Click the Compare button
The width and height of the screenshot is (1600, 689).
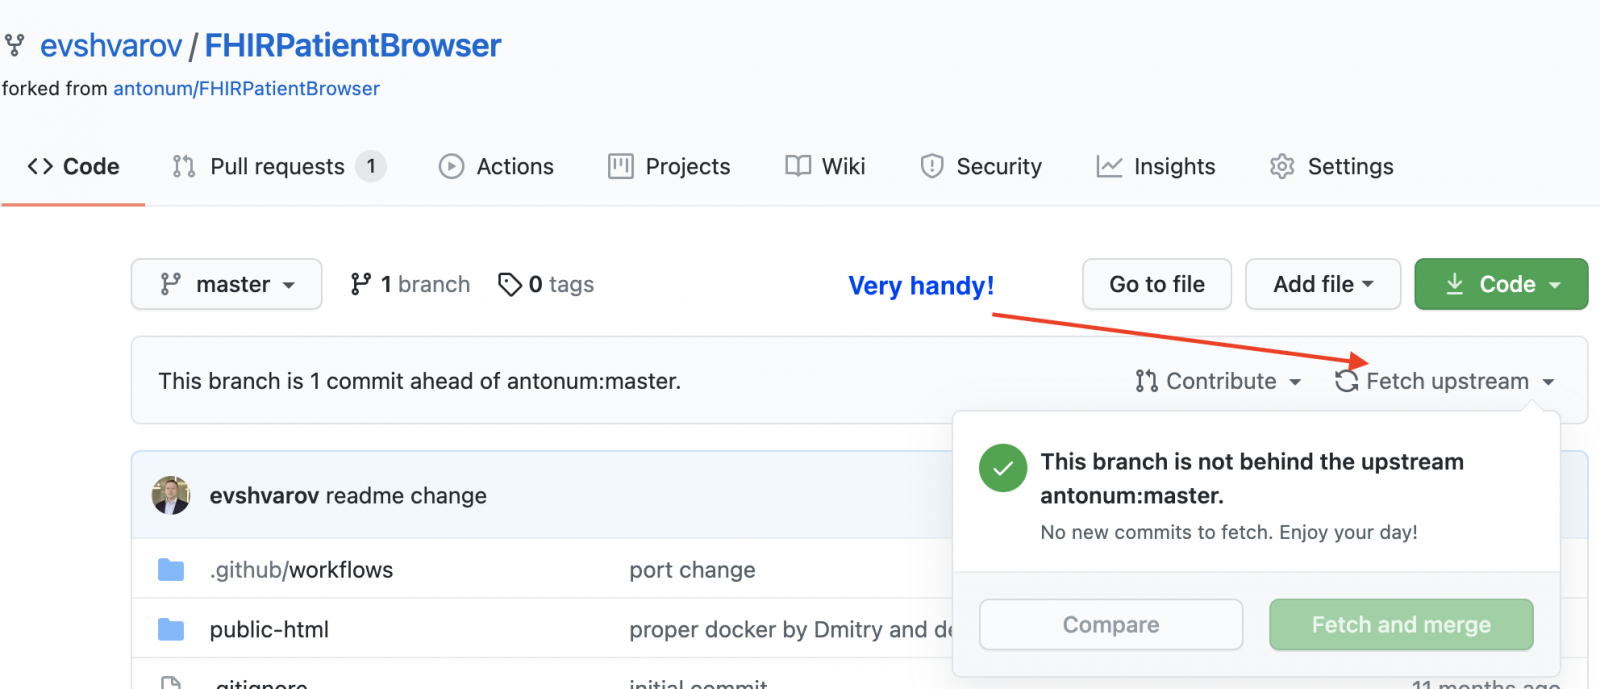1110,625
